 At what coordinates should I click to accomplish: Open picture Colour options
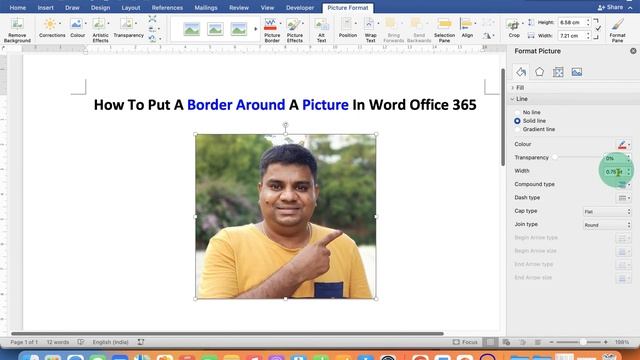click(x=78, y=28)
